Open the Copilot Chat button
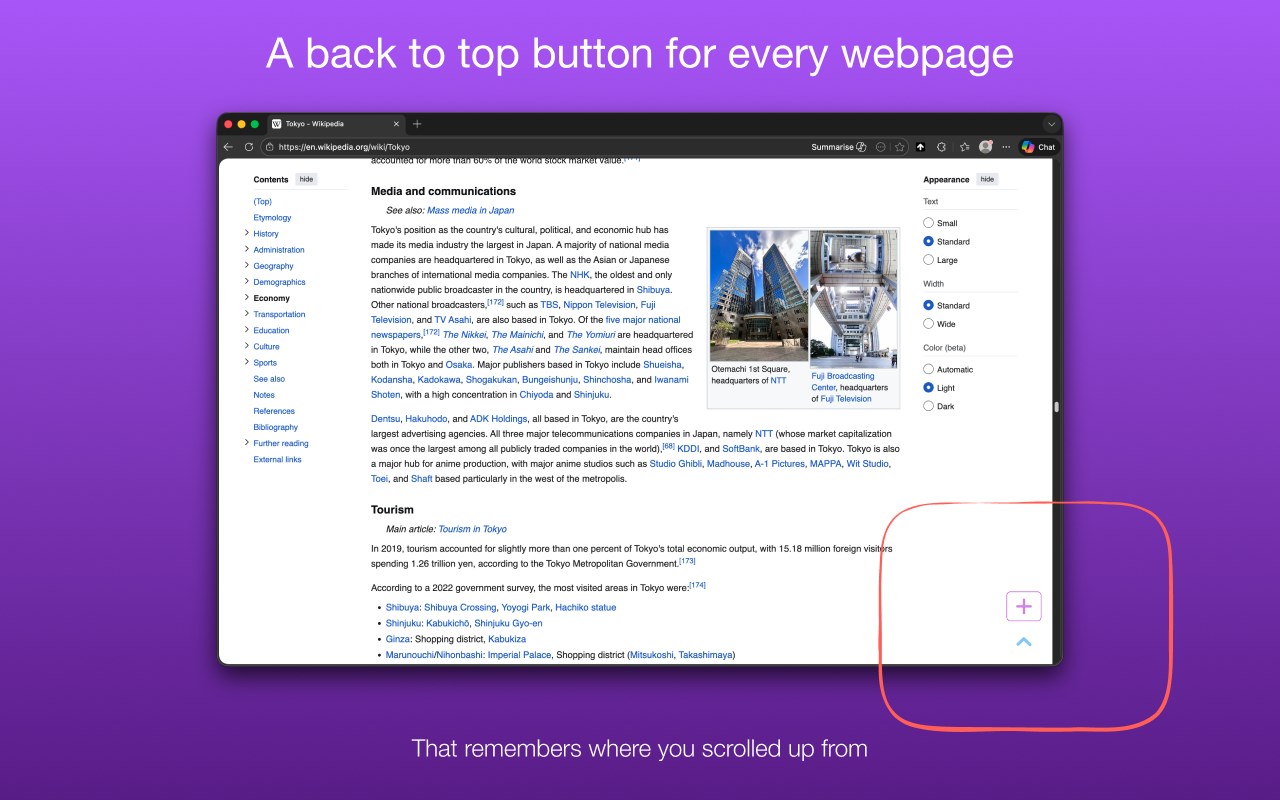This screenshot has width=1280, height=800. [x=1038, y=147]
